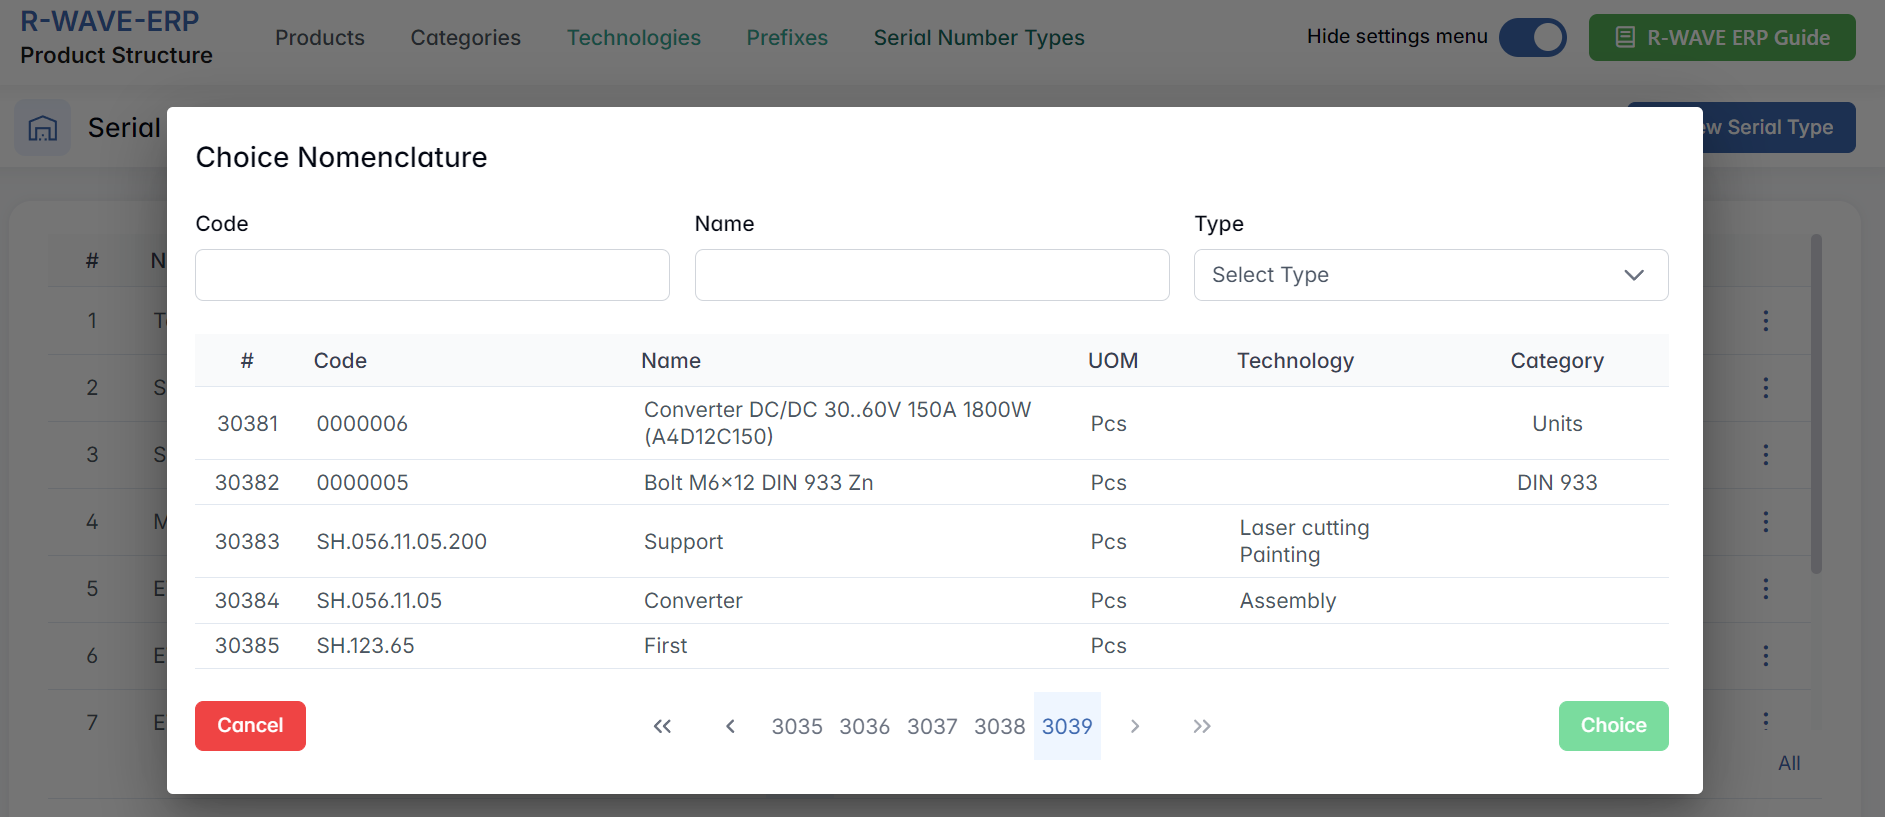Click the Code filter input field

[432, 275]
